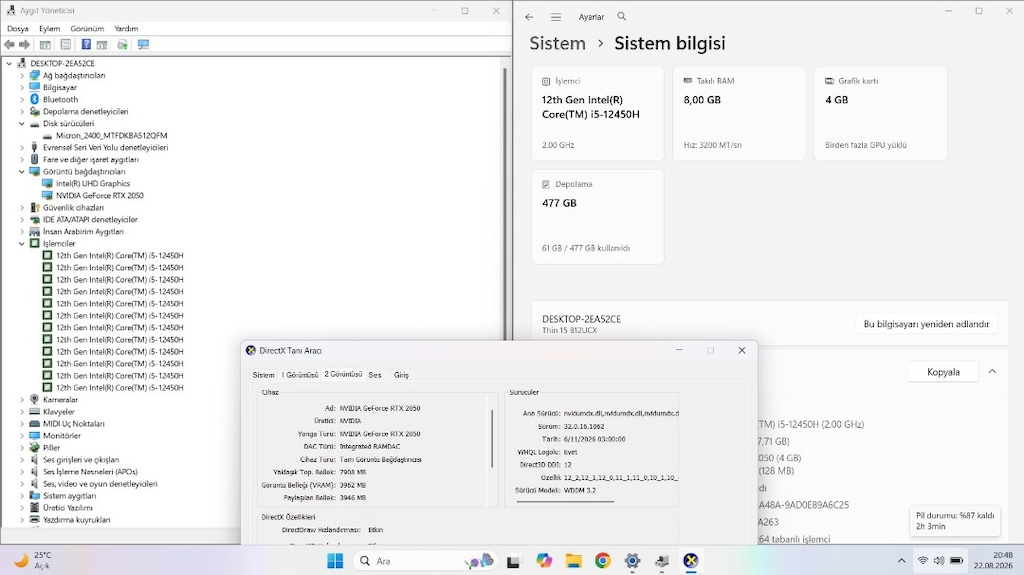Open Task View from the taskbar
This screenshot has width=1024, height=575.
tap(513, 561)
